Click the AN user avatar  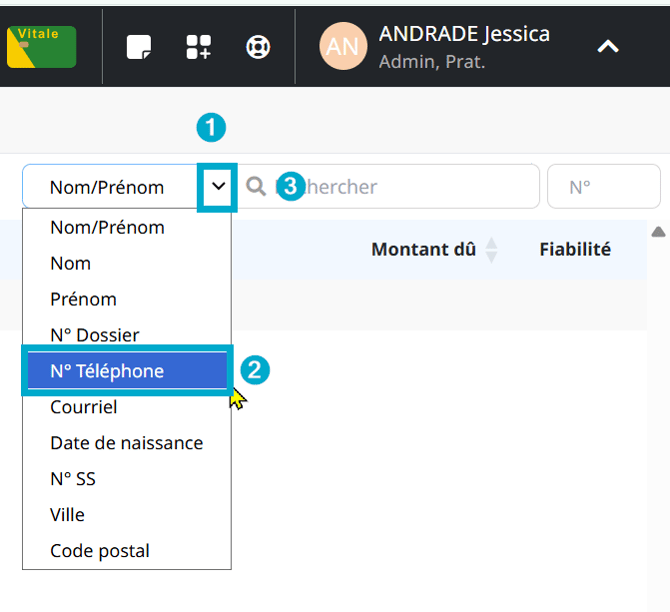(x=343, y=47)
